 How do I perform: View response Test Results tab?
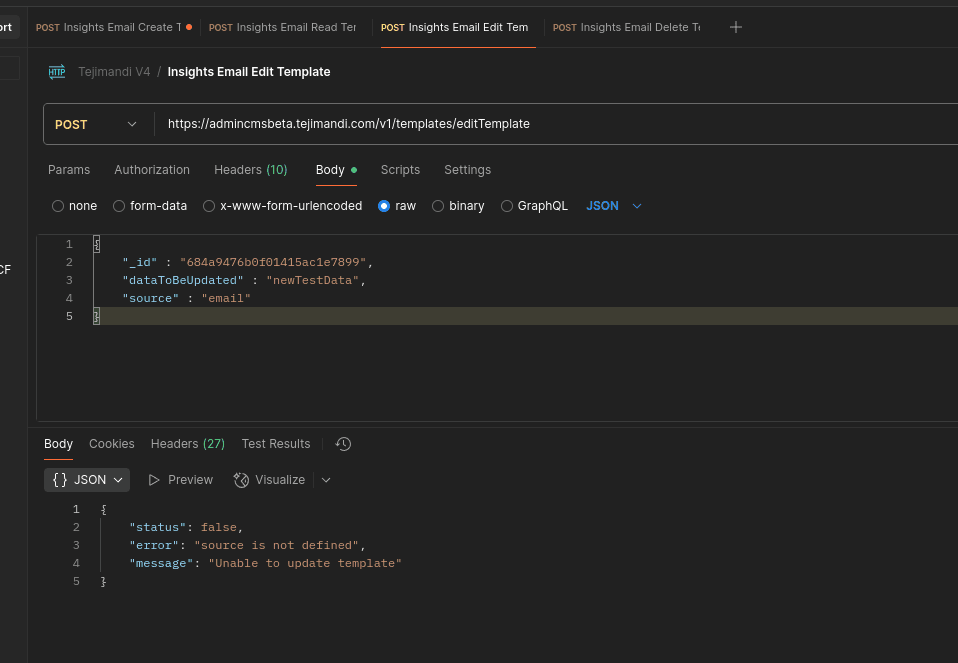(276, 444)
